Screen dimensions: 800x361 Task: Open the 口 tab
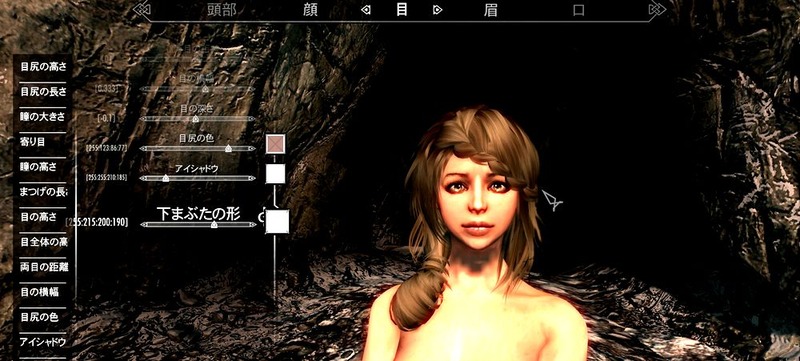coord(578,10)
